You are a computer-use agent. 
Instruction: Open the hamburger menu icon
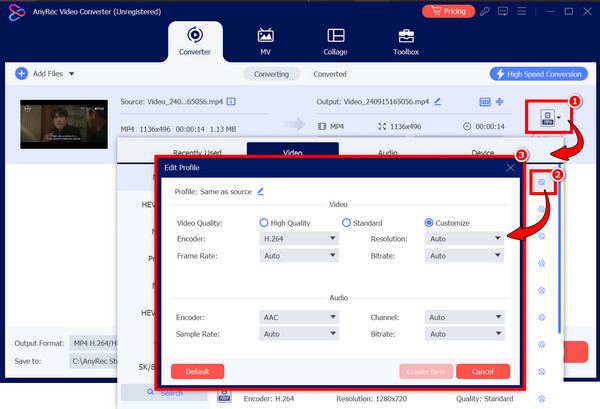coord(521,11)
